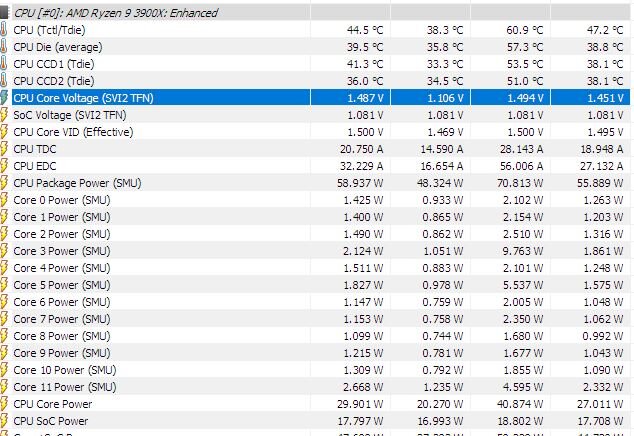Click the 60.9 °C maximum Tctl/Tdie value
634x436 pixels.
tap(525, 30)
